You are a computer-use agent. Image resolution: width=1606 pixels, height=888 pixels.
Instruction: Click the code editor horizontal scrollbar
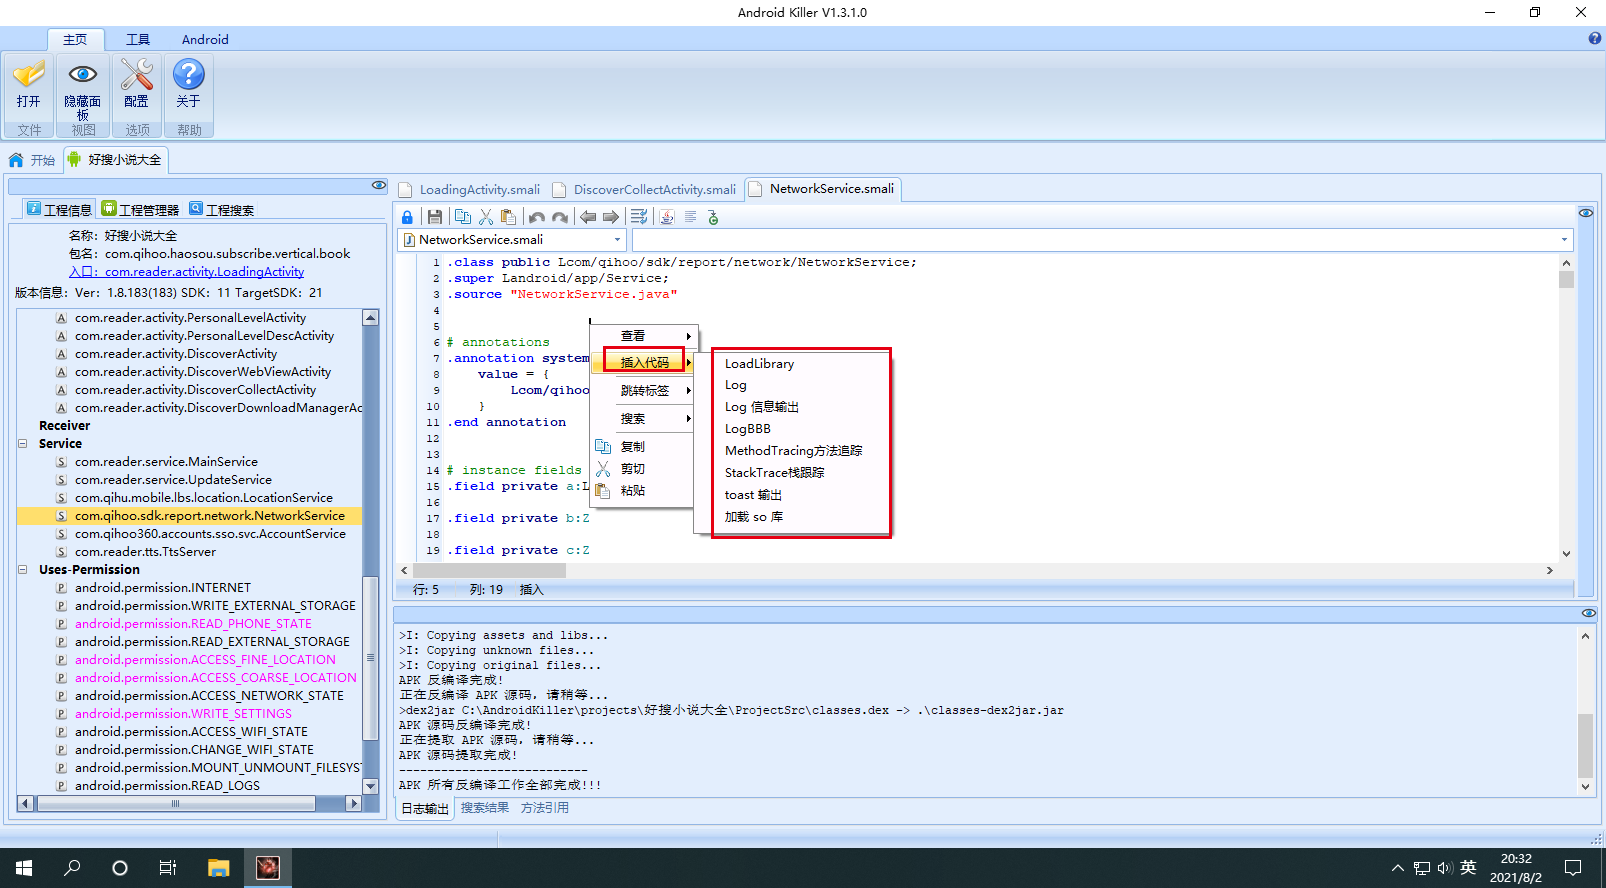[491, 570]
